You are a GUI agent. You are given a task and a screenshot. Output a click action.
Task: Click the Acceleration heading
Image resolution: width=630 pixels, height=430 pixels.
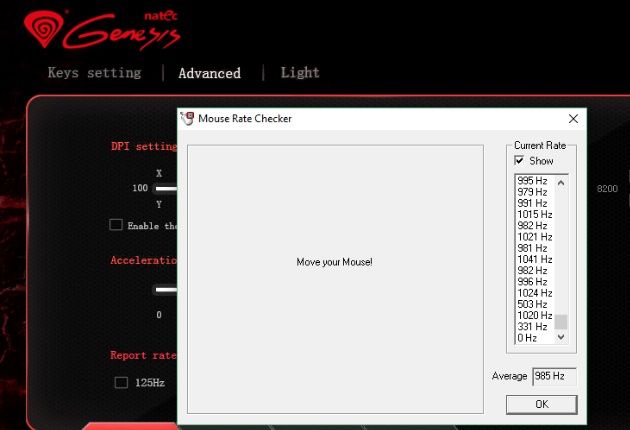point(143,260)
